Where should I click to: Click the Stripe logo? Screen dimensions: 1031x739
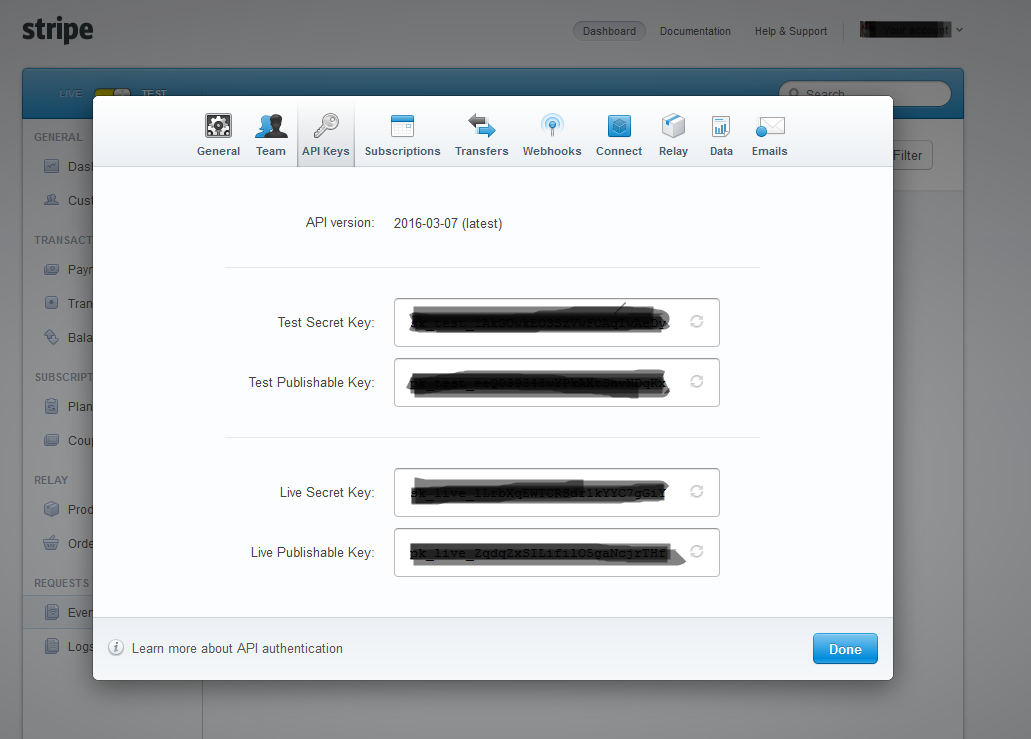tap(58, 30)
